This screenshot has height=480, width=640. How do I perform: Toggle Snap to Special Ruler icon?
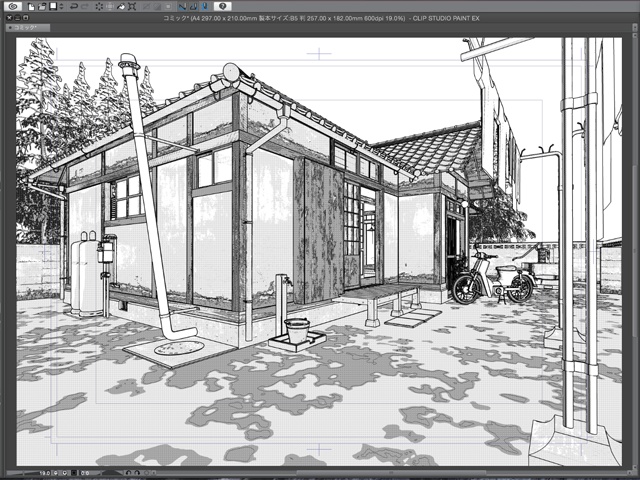pos(193,6)
